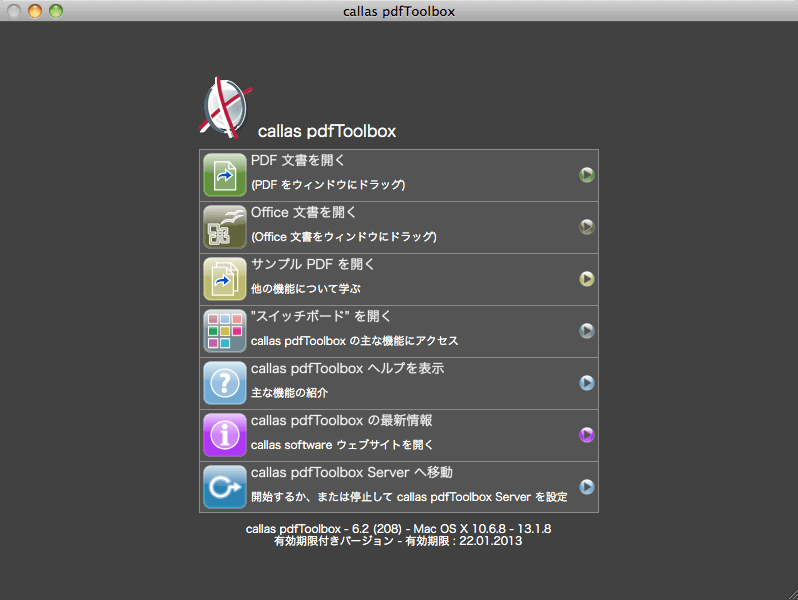798x600 pixels.
Task: Click the yellow サンプル PDF icon
Action: click(x=225, y=279)
